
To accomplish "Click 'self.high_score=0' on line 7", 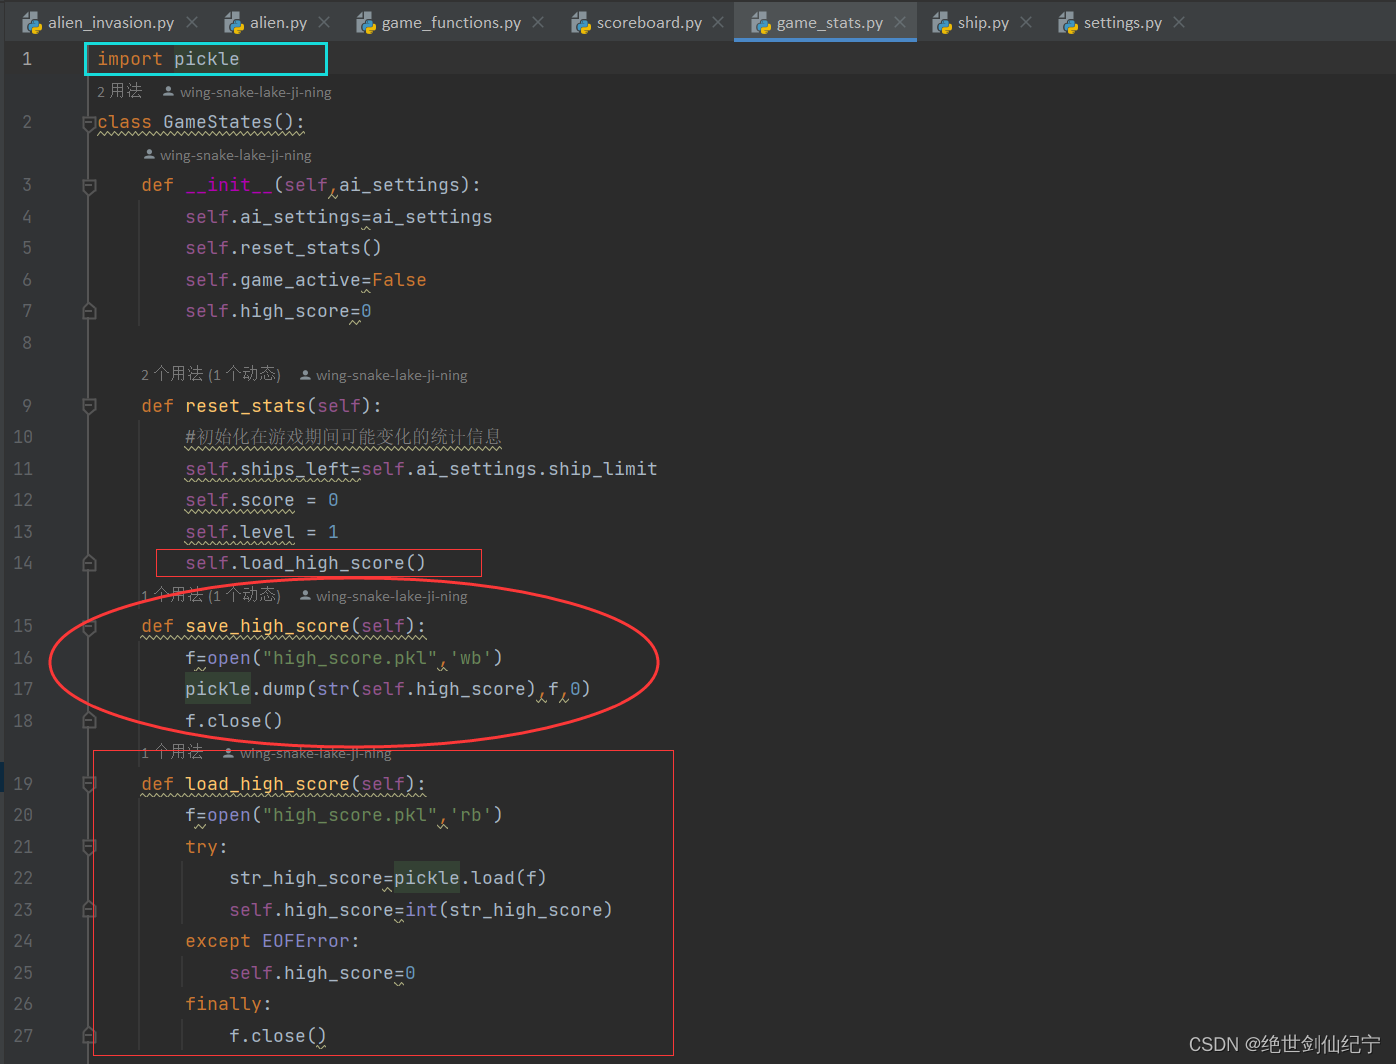I will 278,311.
